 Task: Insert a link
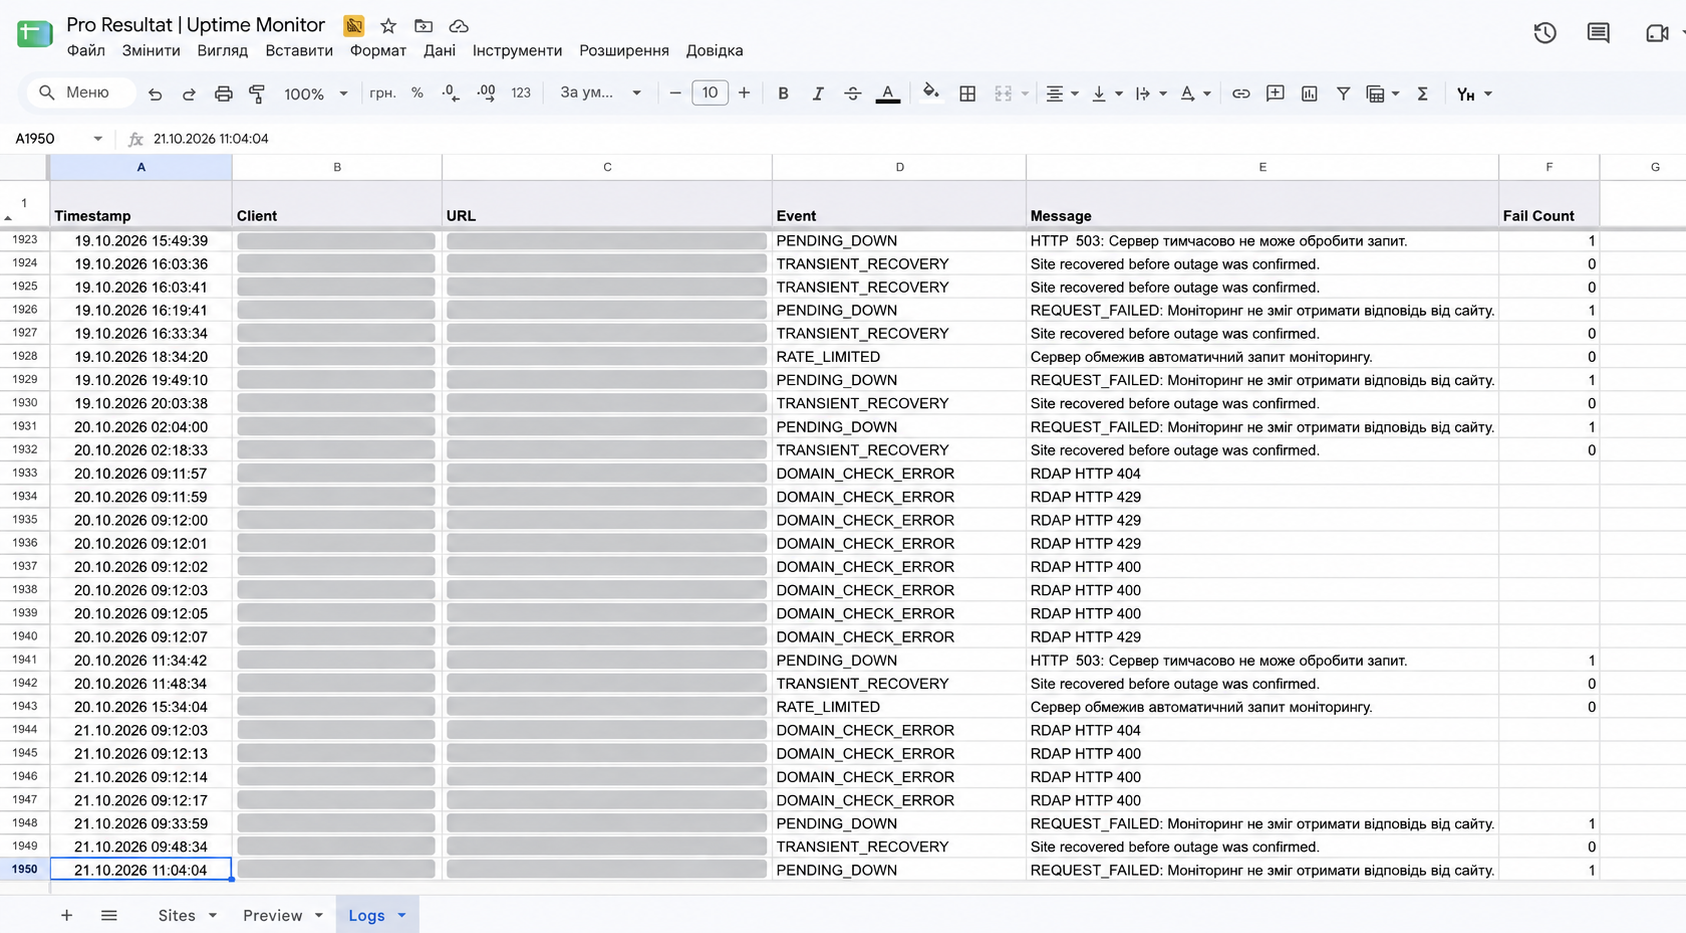coord(1241,94)
